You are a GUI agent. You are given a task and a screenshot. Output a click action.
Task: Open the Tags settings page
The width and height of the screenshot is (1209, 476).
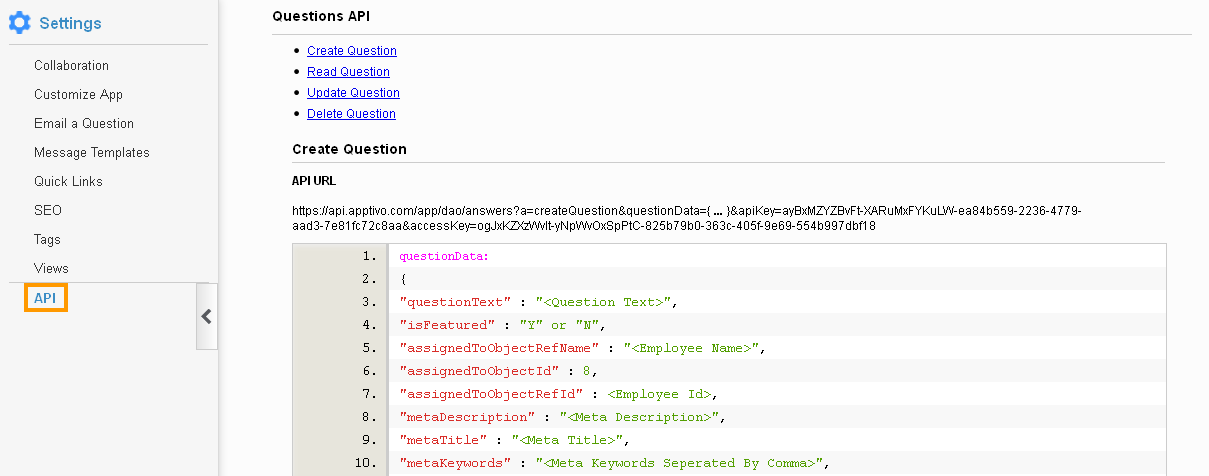click(47, 240)
